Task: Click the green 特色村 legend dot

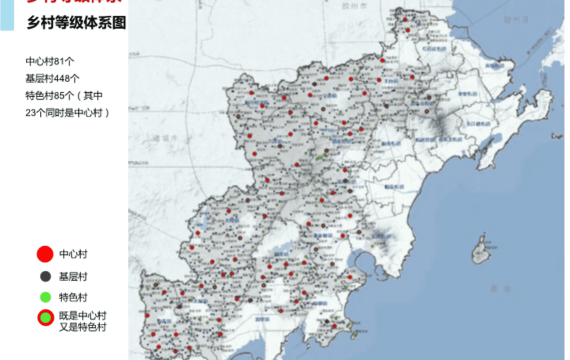Action: coord(45,297)
